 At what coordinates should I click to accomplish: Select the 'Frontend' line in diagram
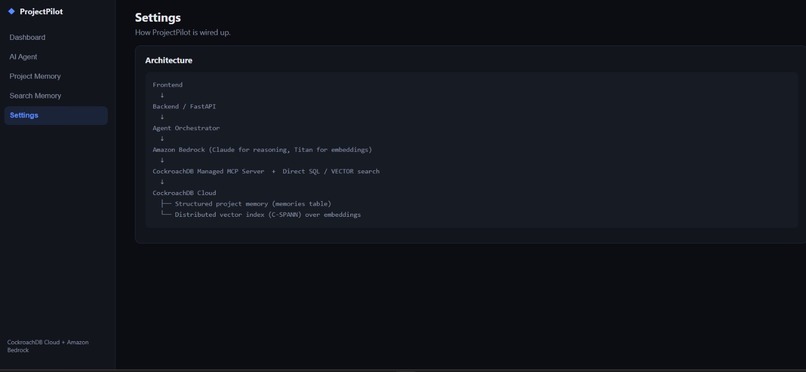coord(168,85)
